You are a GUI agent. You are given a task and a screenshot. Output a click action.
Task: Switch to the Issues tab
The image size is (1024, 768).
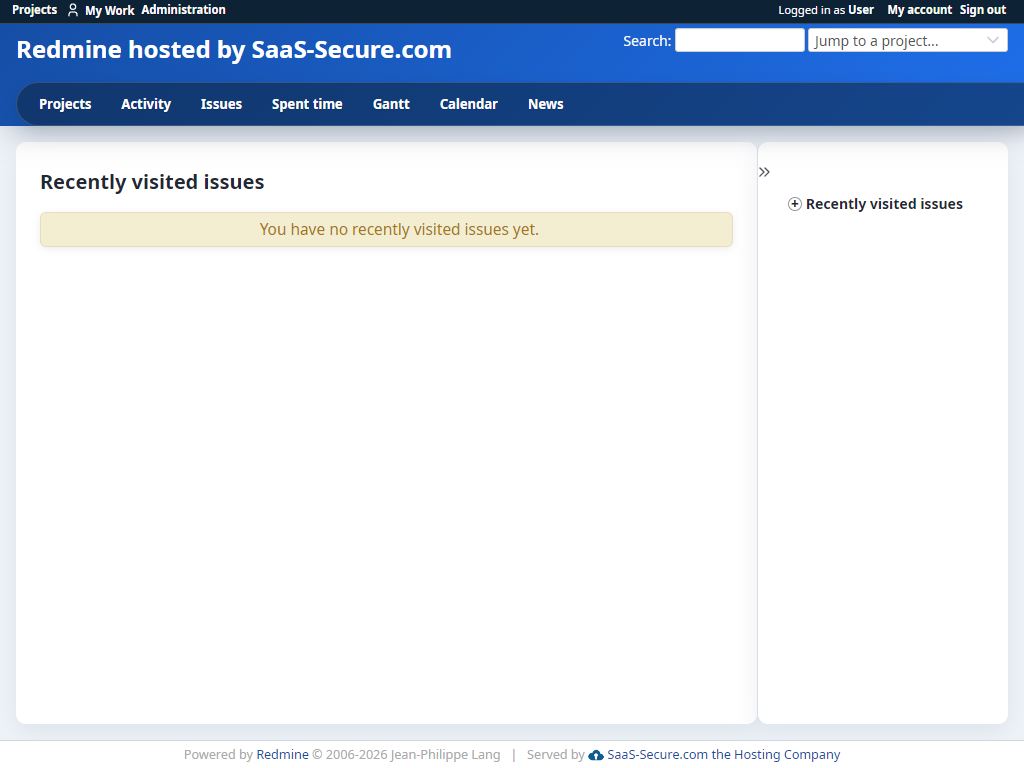click(x=221, y=104)
